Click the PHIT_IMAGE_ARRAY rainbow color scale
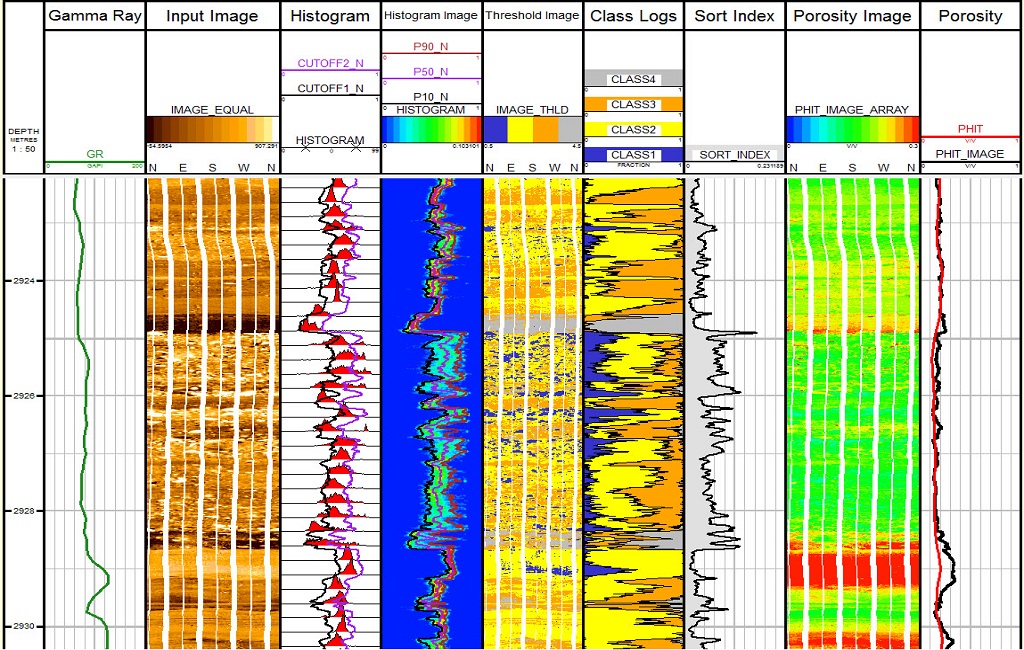 click(x=852, y=130)
